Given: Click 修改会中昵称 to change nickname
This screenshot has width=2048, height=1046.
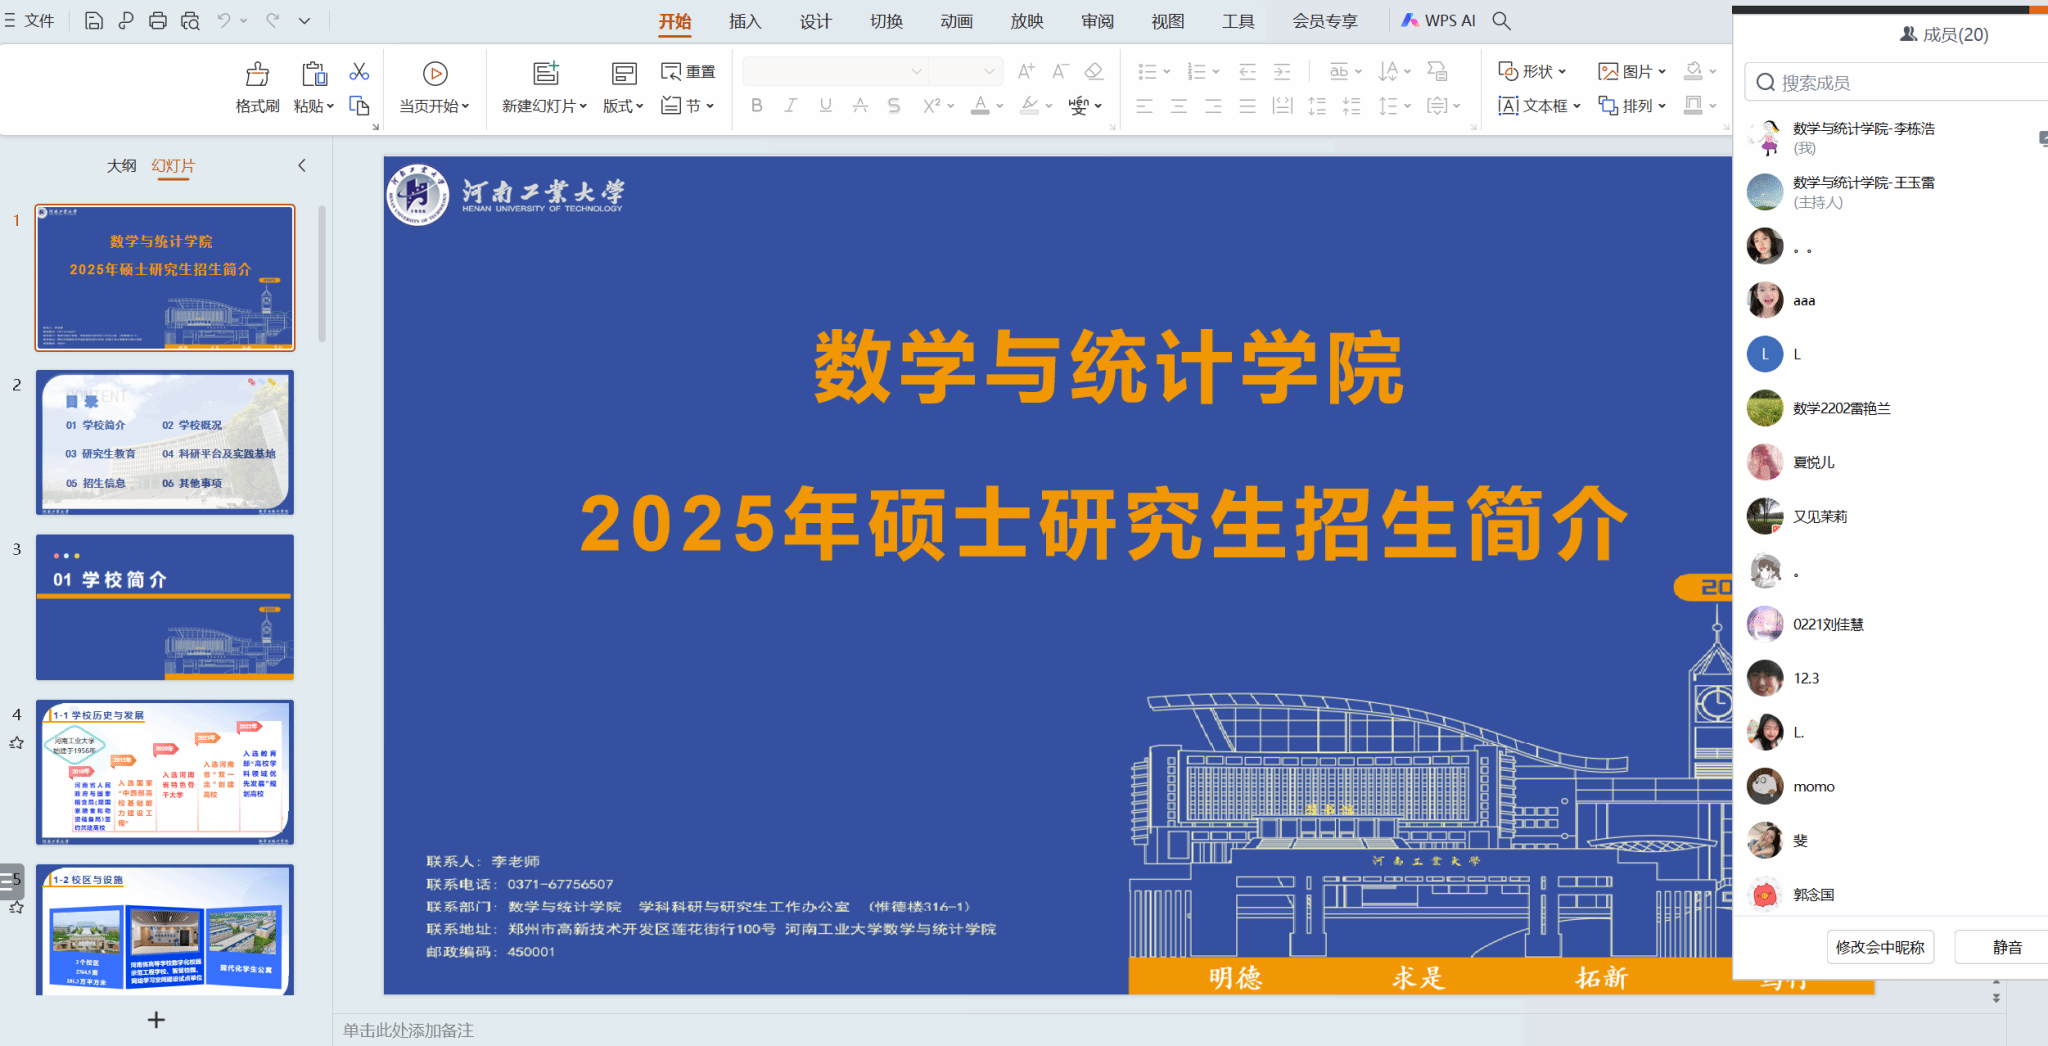Looking at the screenshot, I should point(1880,947).
